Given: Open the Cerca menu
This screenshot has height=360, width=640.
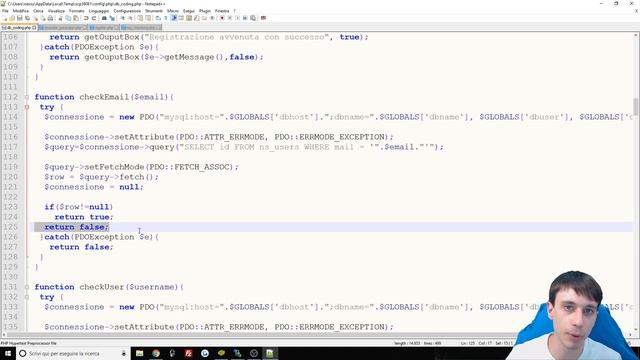Looking at the screenshot, I should coord(38,11).
